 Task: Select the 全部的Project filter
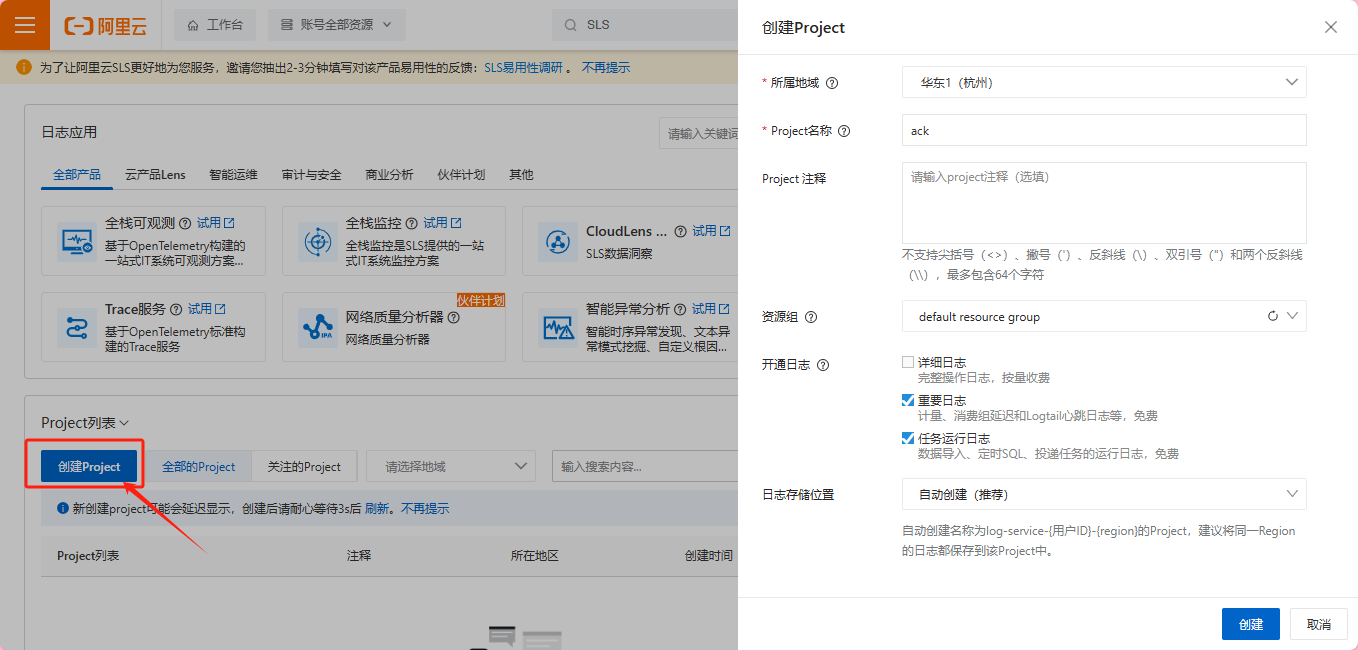tap(199, 467)
